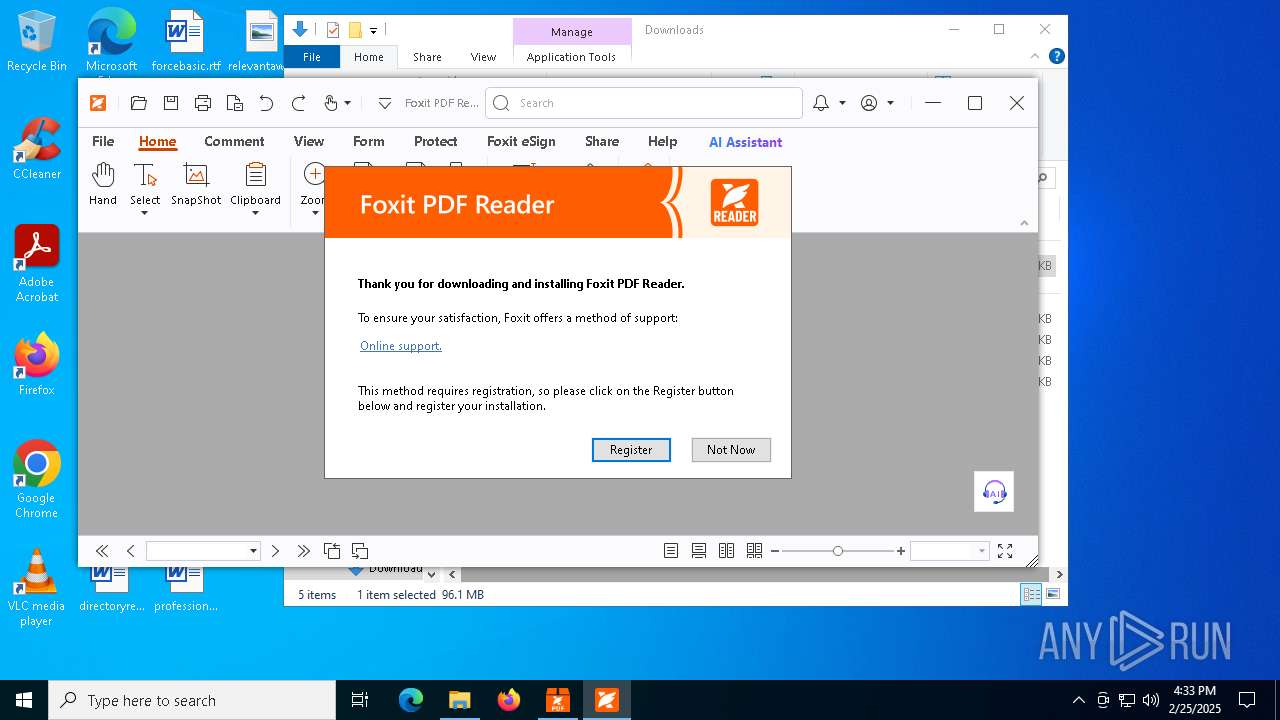This screenshot has width=1280, height=720.
Task: Click the Not Now button
Action: tap(731, 450)
